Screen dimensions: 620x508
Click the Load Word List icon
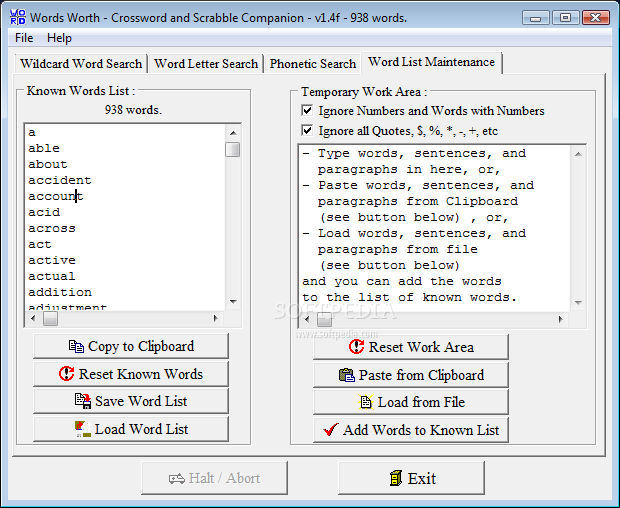[x=83, y=429]
